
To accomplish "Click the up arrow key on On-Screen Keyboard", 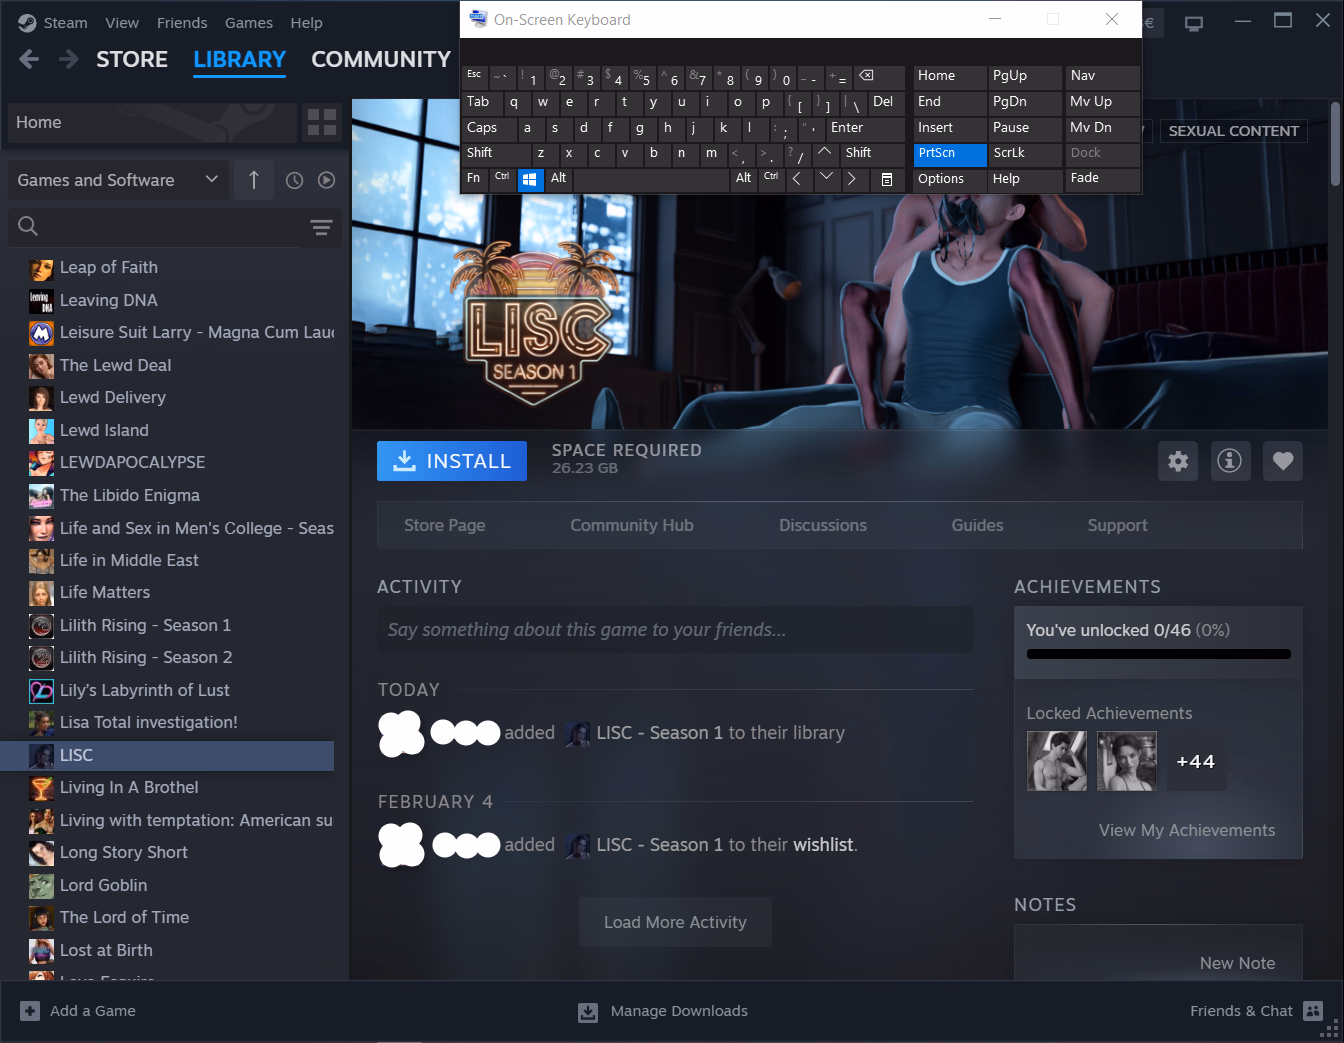I will point(825,154).
